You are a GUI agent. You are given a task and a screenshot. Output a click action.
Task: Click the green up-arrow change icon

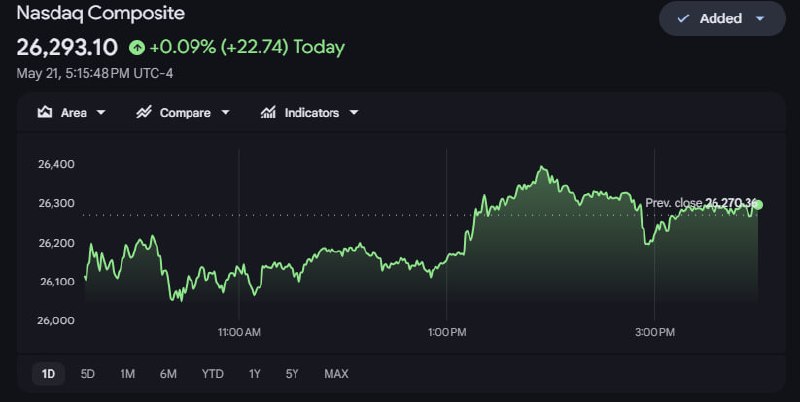point(137,47)
